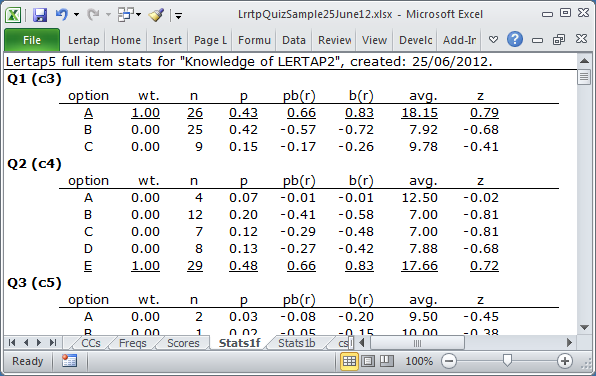596x376 pixels.
Task: Click the Q1 (c3) heading cell
Action: point(34,79)
